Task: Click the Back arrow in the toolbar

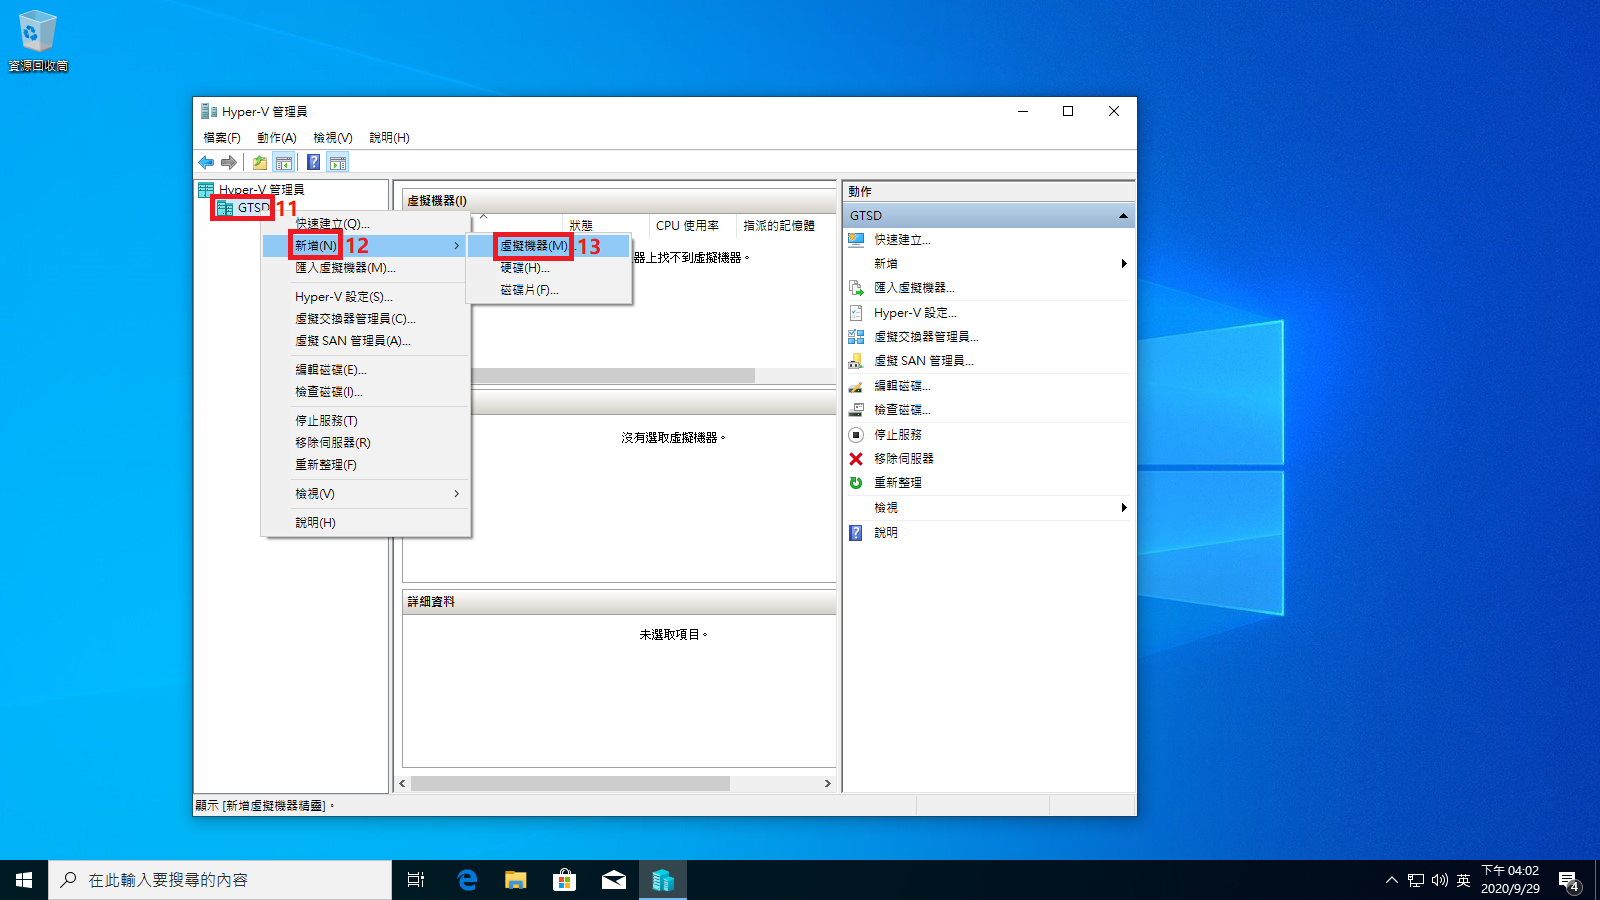Action: tap(206, 162)
